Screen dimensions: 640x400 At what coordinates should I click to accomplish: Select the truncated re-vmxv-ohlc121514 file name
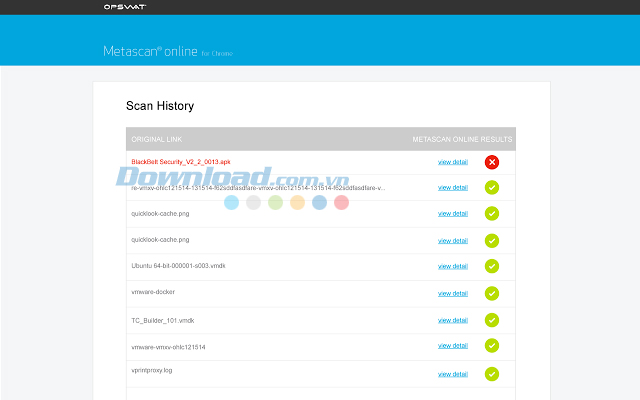(x=258, y=188)
